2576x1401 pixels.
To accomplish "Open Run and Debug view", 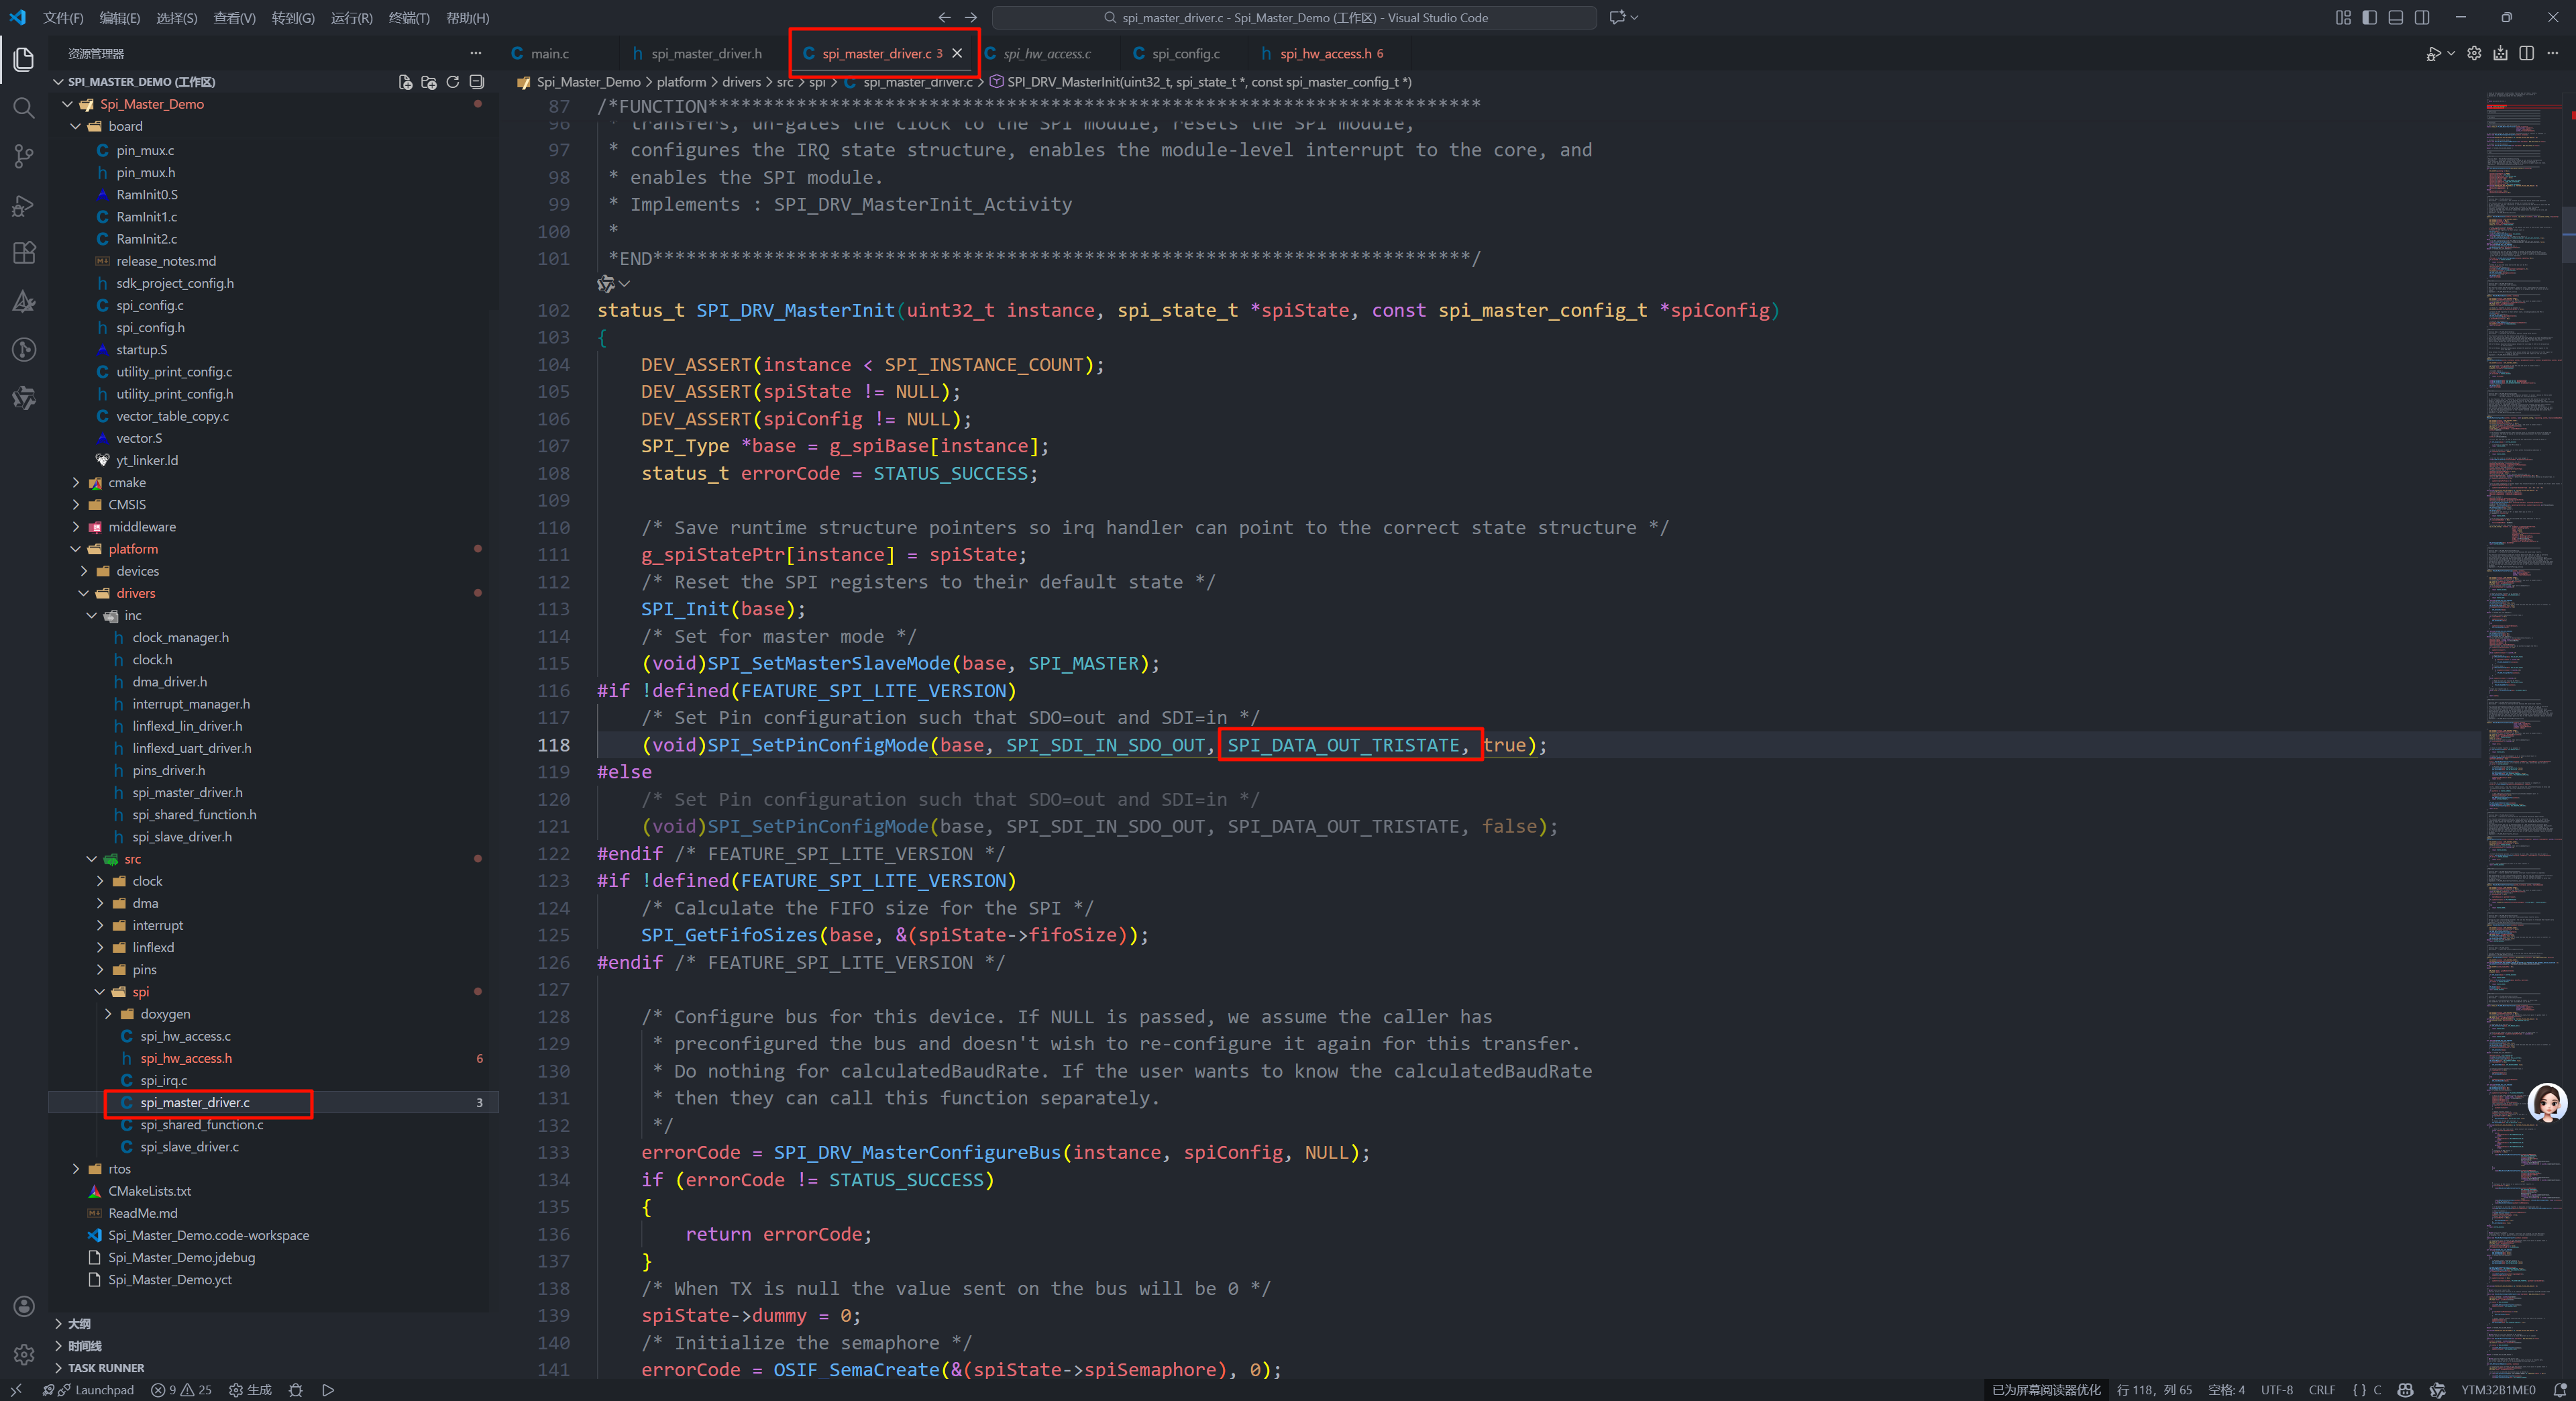I will [x=24, y=205].
